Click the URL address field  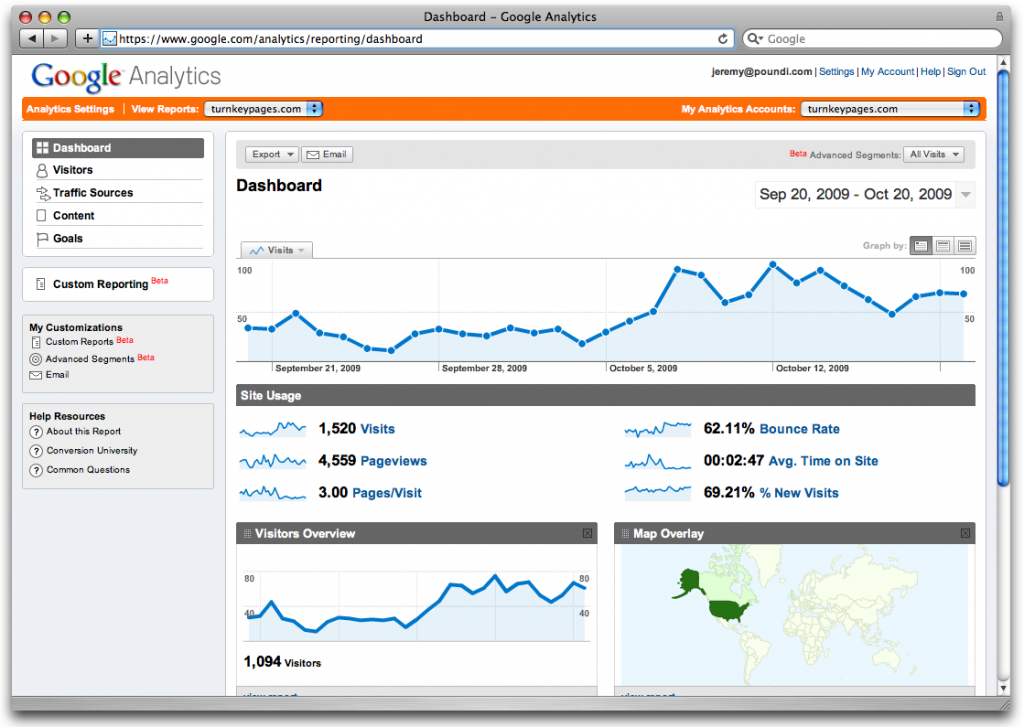[x=418, y=39]
